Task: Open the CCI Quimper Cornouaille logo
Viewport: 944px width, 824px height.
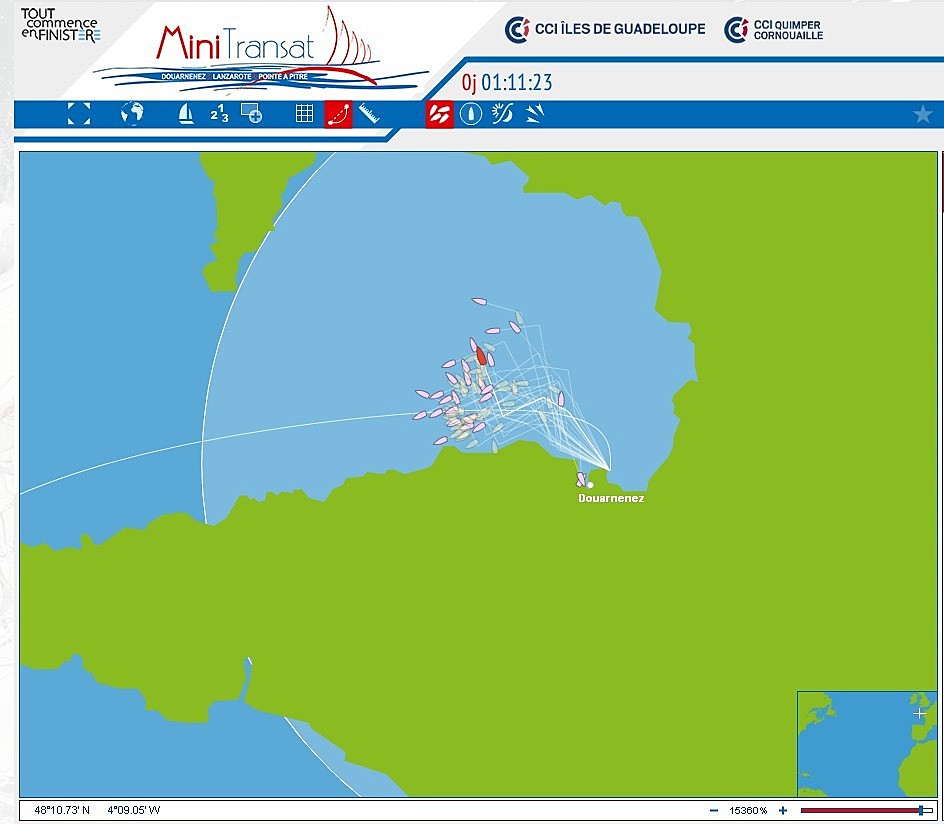Action: 774,29
